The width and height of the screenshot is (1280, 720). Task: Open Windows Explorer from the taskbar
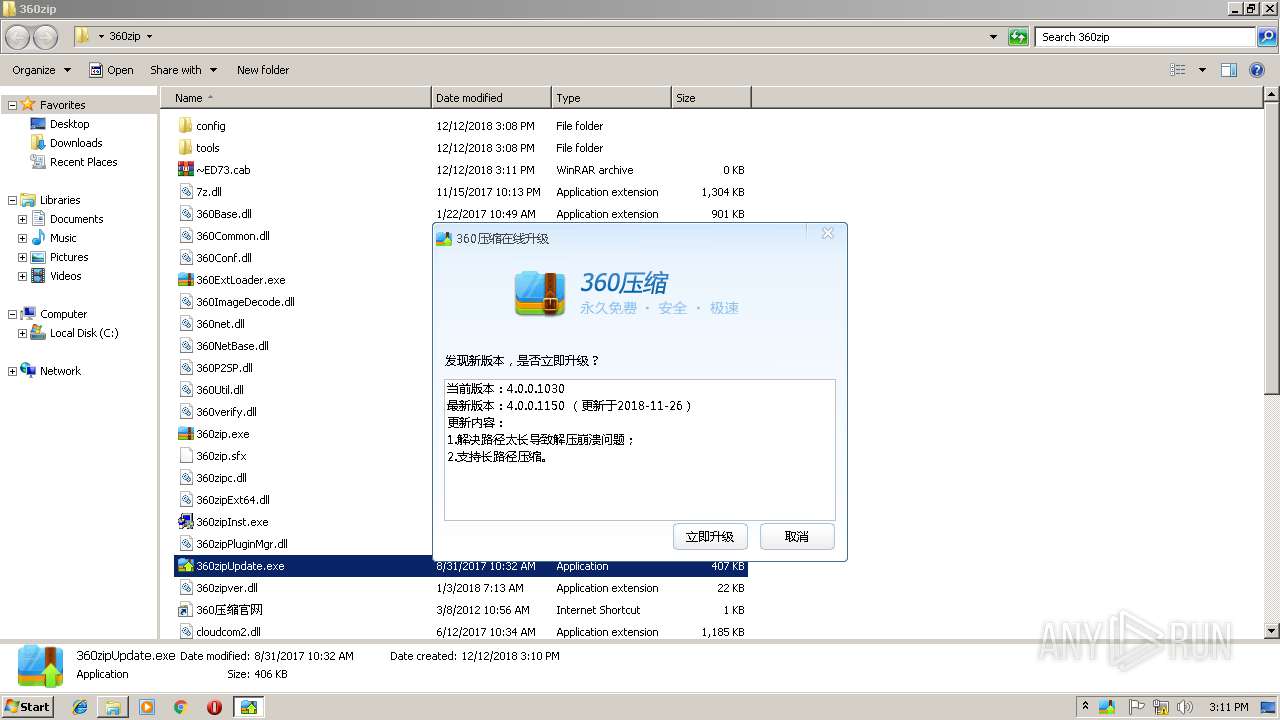coord(113,707)
